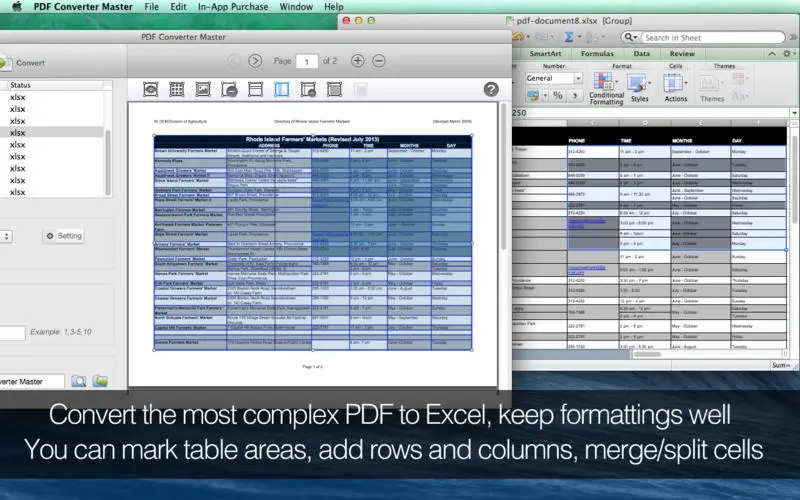Select the mark image area tool
The width and height of the screenshot is (800, 500).
pos(203,89)
